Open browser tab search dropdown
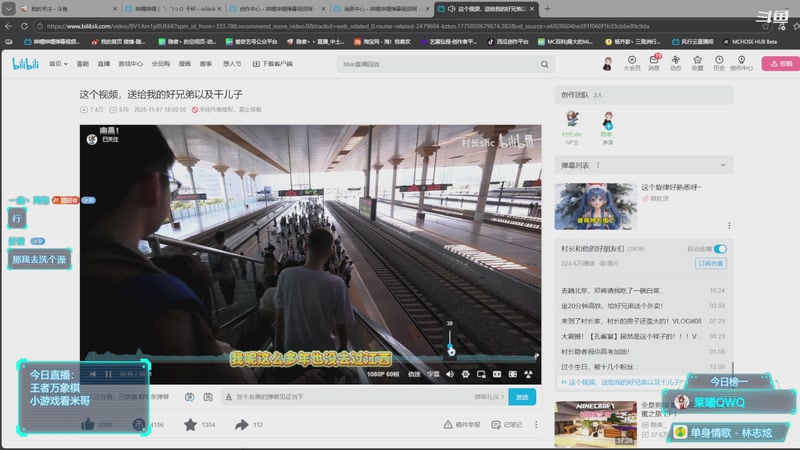The height and width of the screenshot is (450, 800). [9, 9]
